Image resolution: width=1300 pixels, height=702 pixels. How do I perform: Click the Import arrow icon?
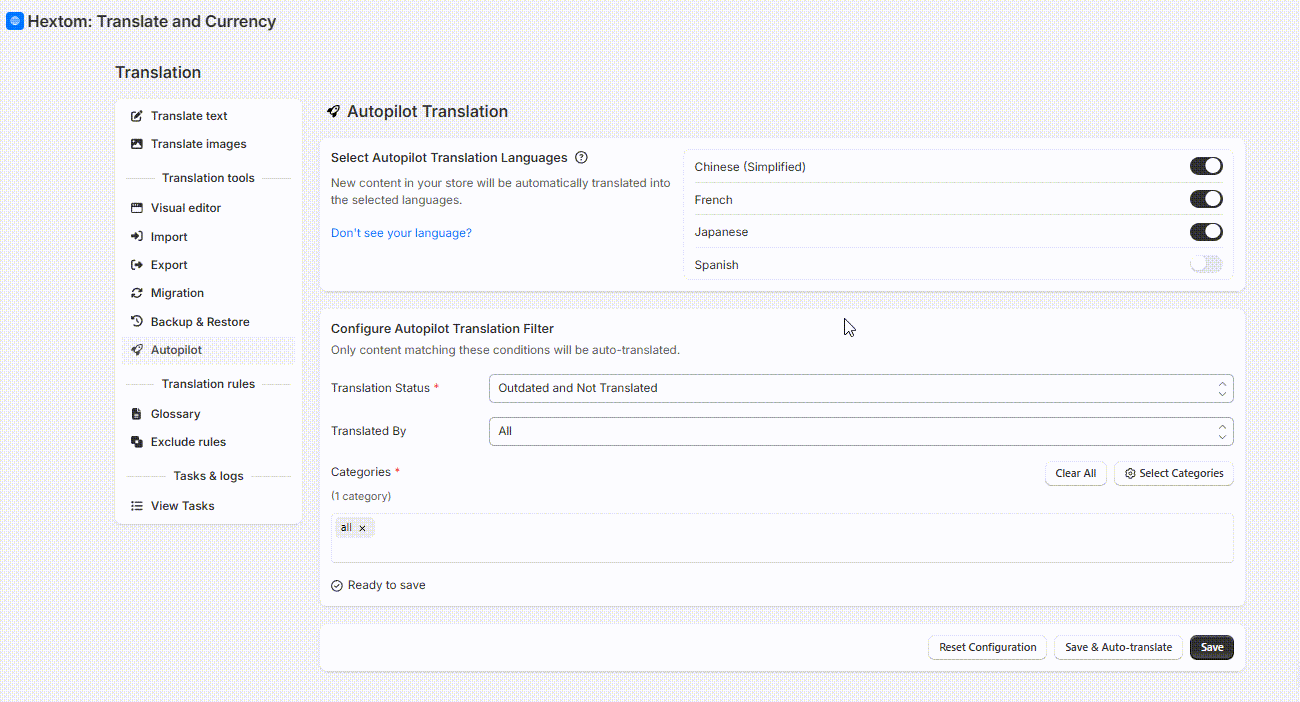pyautogui.click(x=137, y=237)
